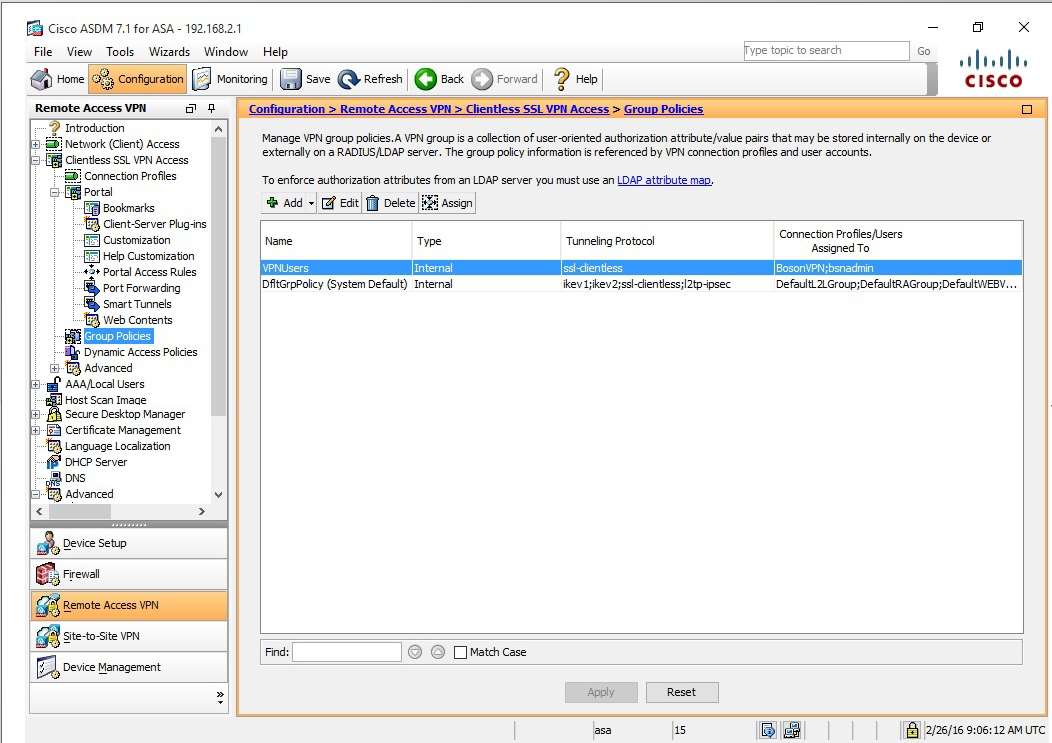This screenshot has width=1052, height=743.
Task: Open Client-Server Plug-ins item
Action: [x=155, y=224]
